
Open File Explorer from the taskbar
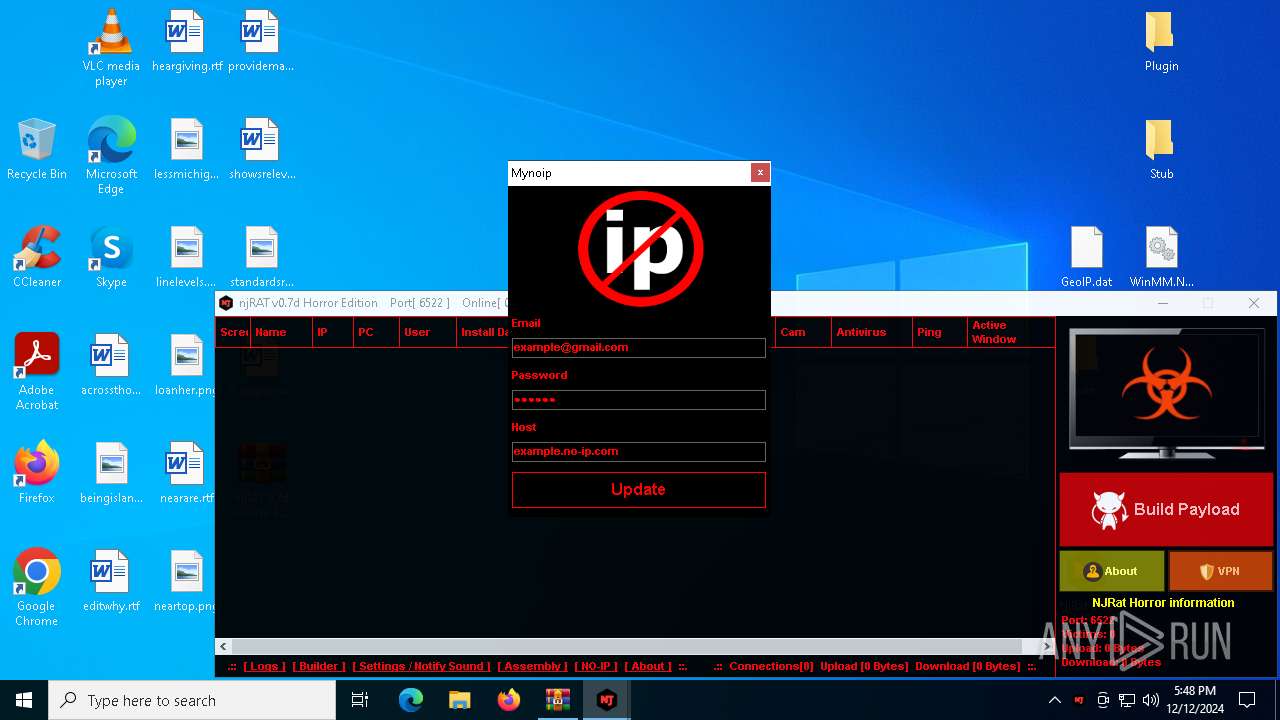click(x=459, y=700)
